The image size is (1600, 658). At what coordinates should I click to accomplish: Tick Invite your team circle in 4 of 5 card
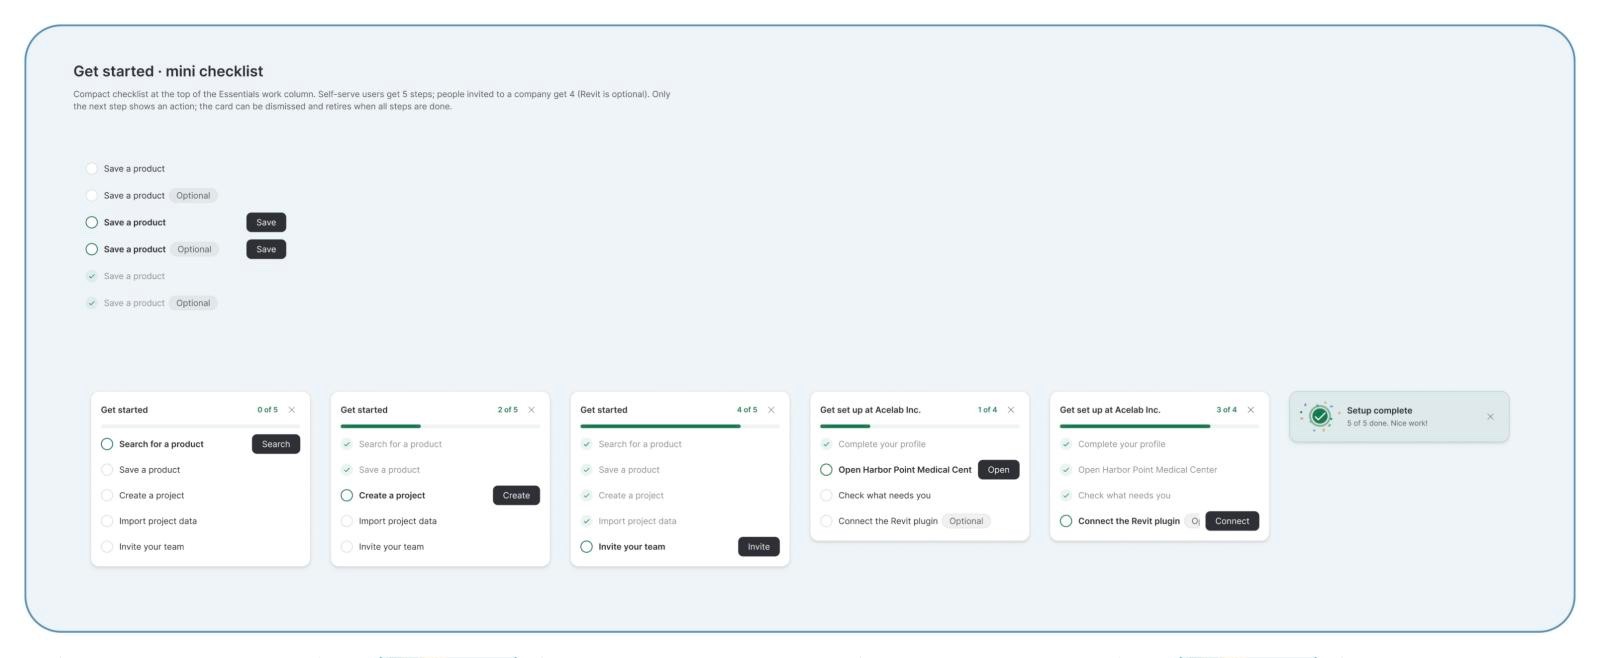pos(587,547)
